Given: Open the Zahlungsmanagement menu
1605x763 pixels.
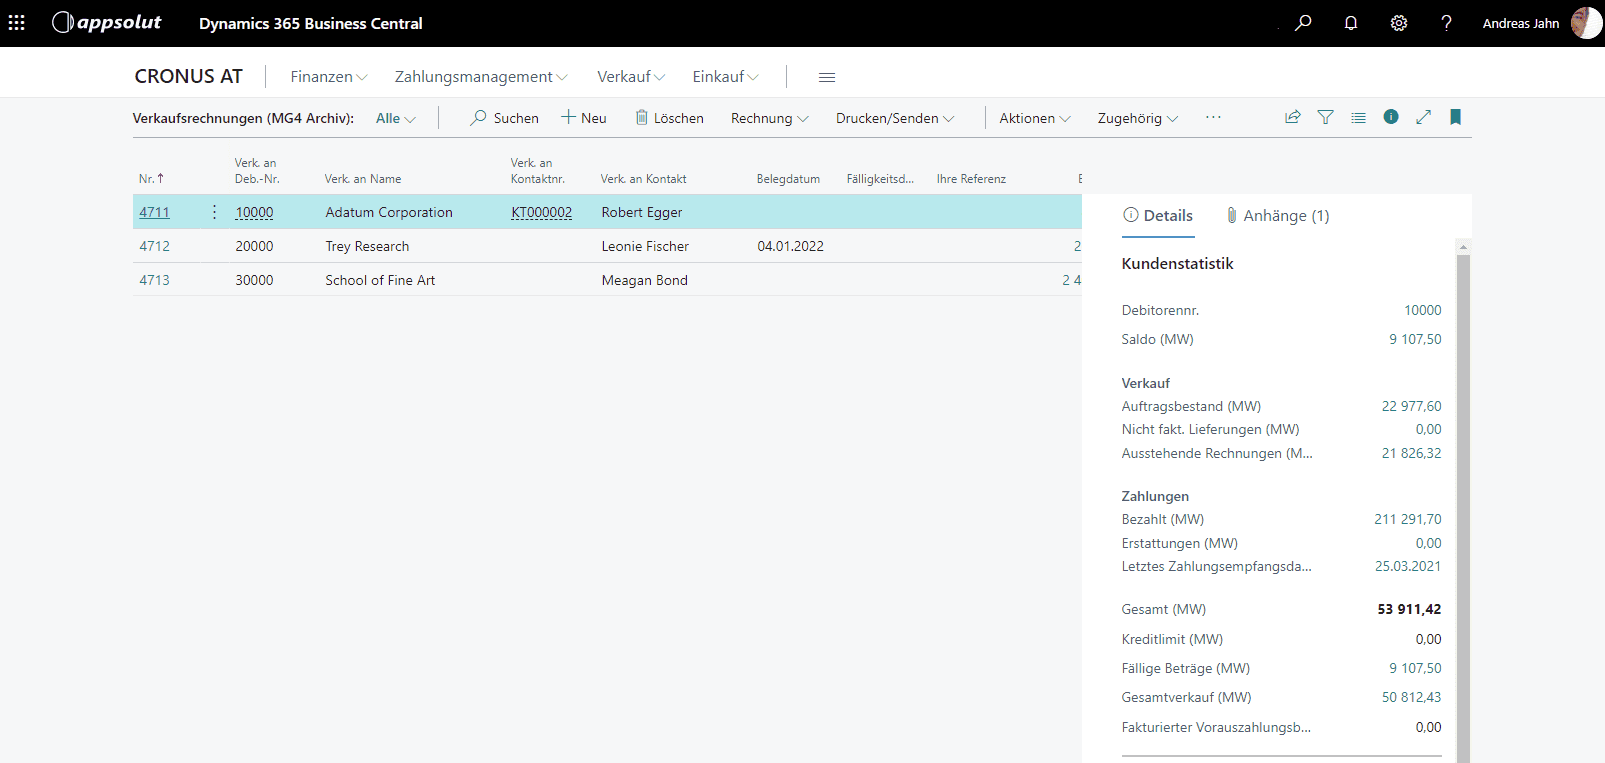Looking at the screenshot, I should click(x=480, y=77).
